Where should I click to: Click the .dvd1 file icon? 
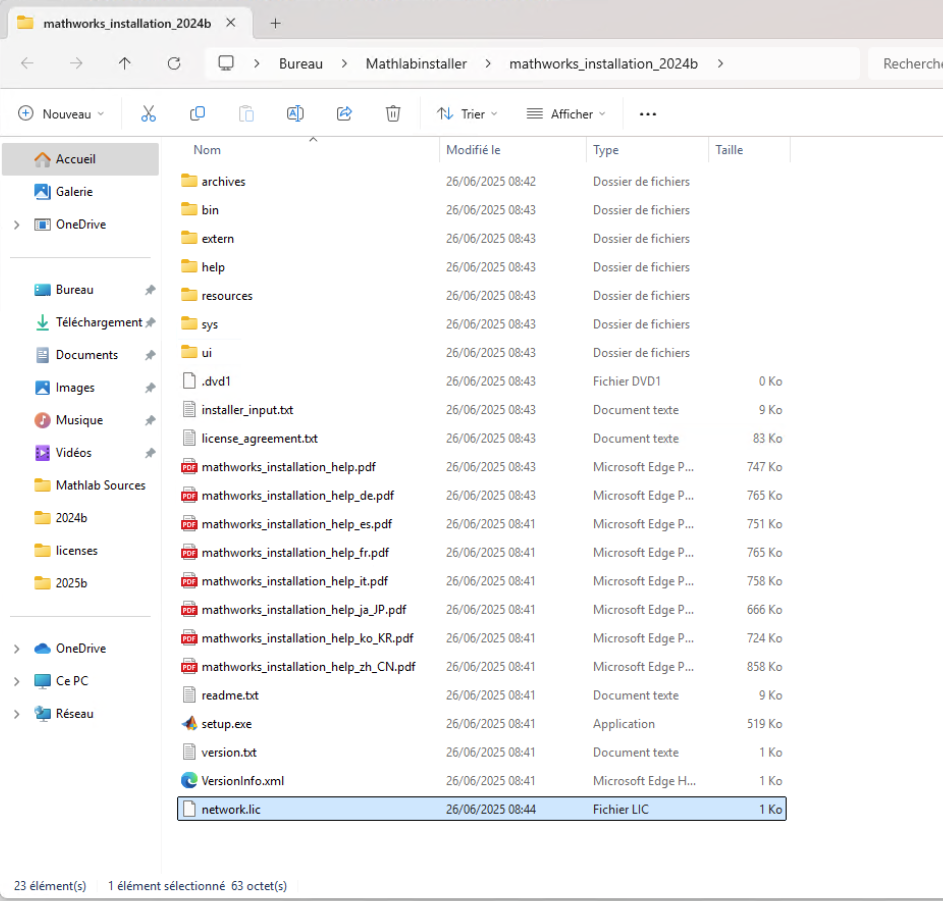click(189, 381)
